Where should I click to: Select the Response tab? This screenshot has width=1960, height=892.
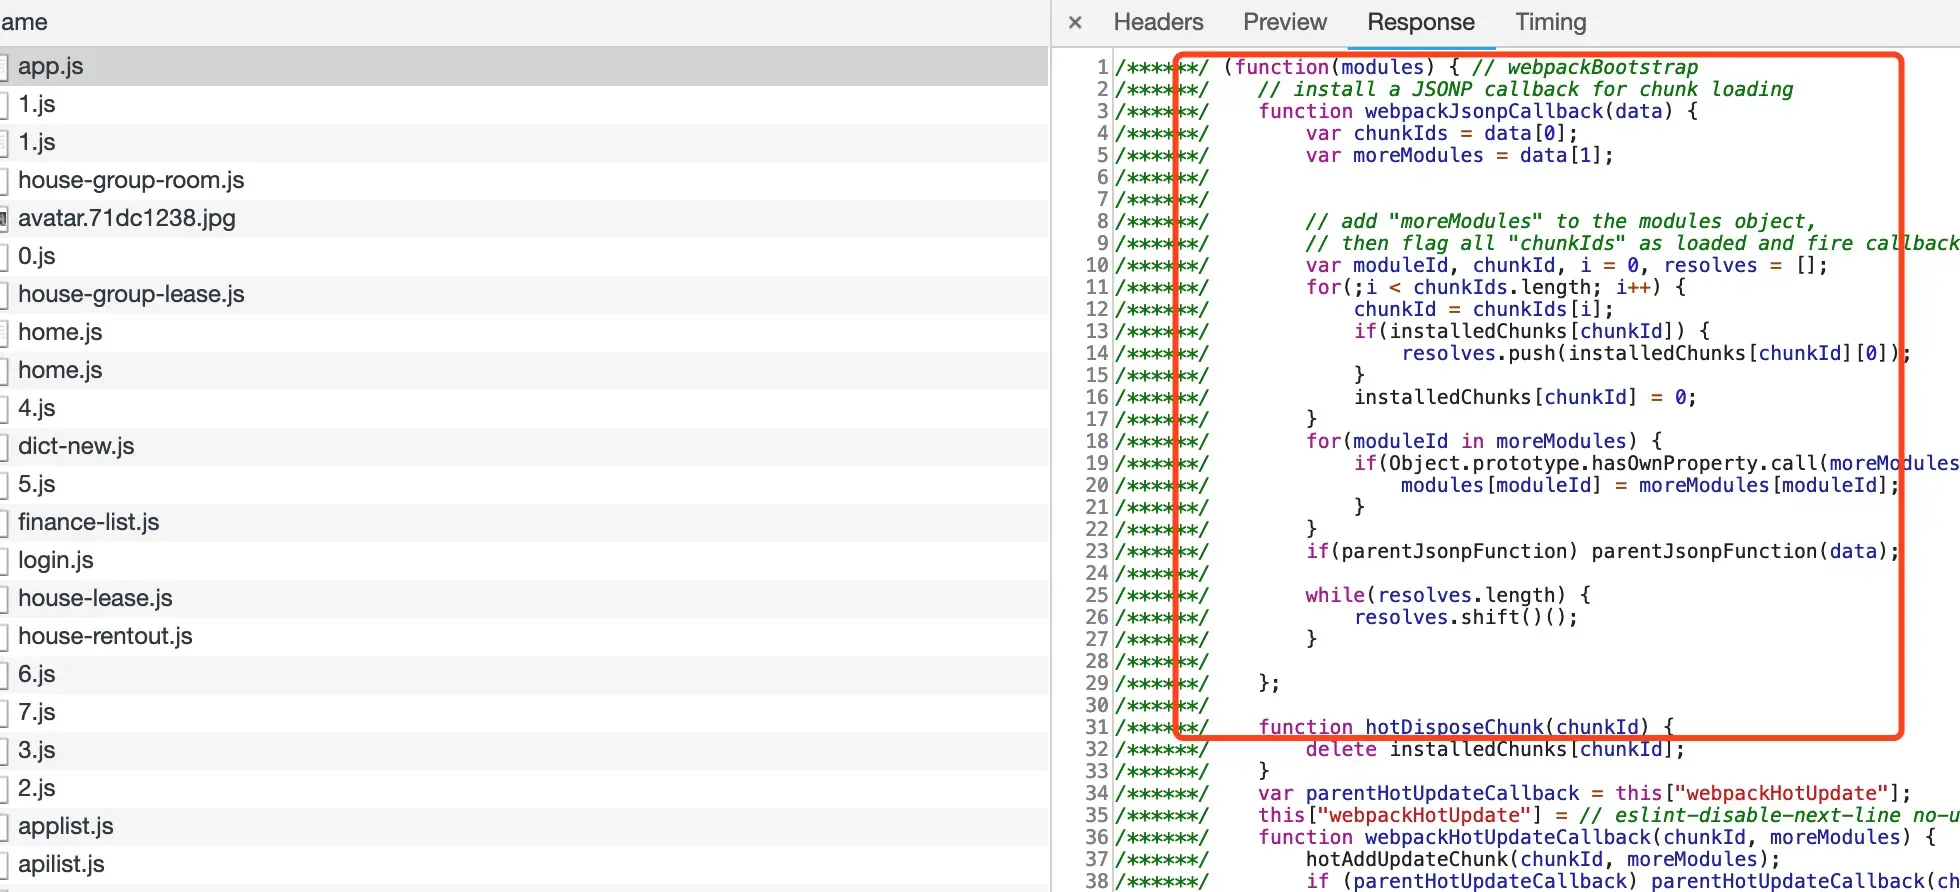tap(1421, 22)
